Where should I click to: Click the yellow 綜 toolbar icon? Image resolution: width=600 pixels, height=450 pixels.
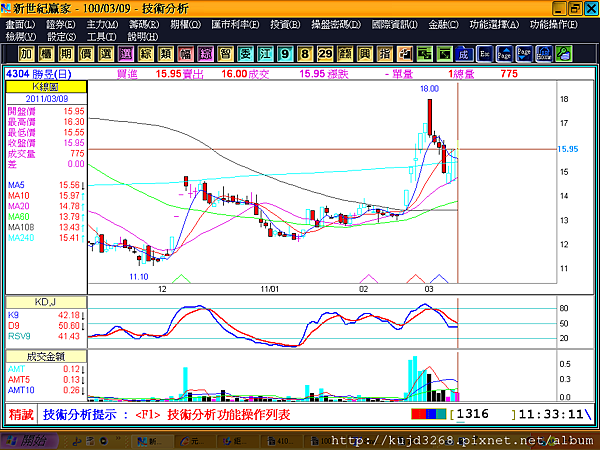(x=146, y=54)
